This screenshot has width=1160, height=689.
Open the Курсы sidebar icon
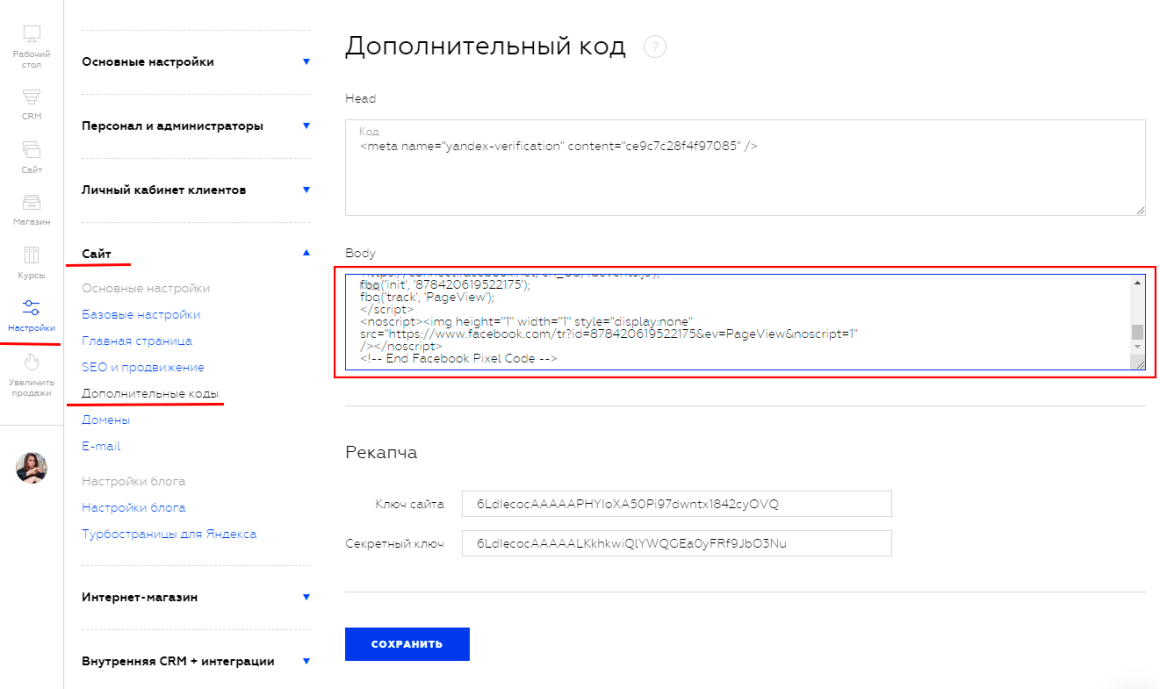(32, 255)
